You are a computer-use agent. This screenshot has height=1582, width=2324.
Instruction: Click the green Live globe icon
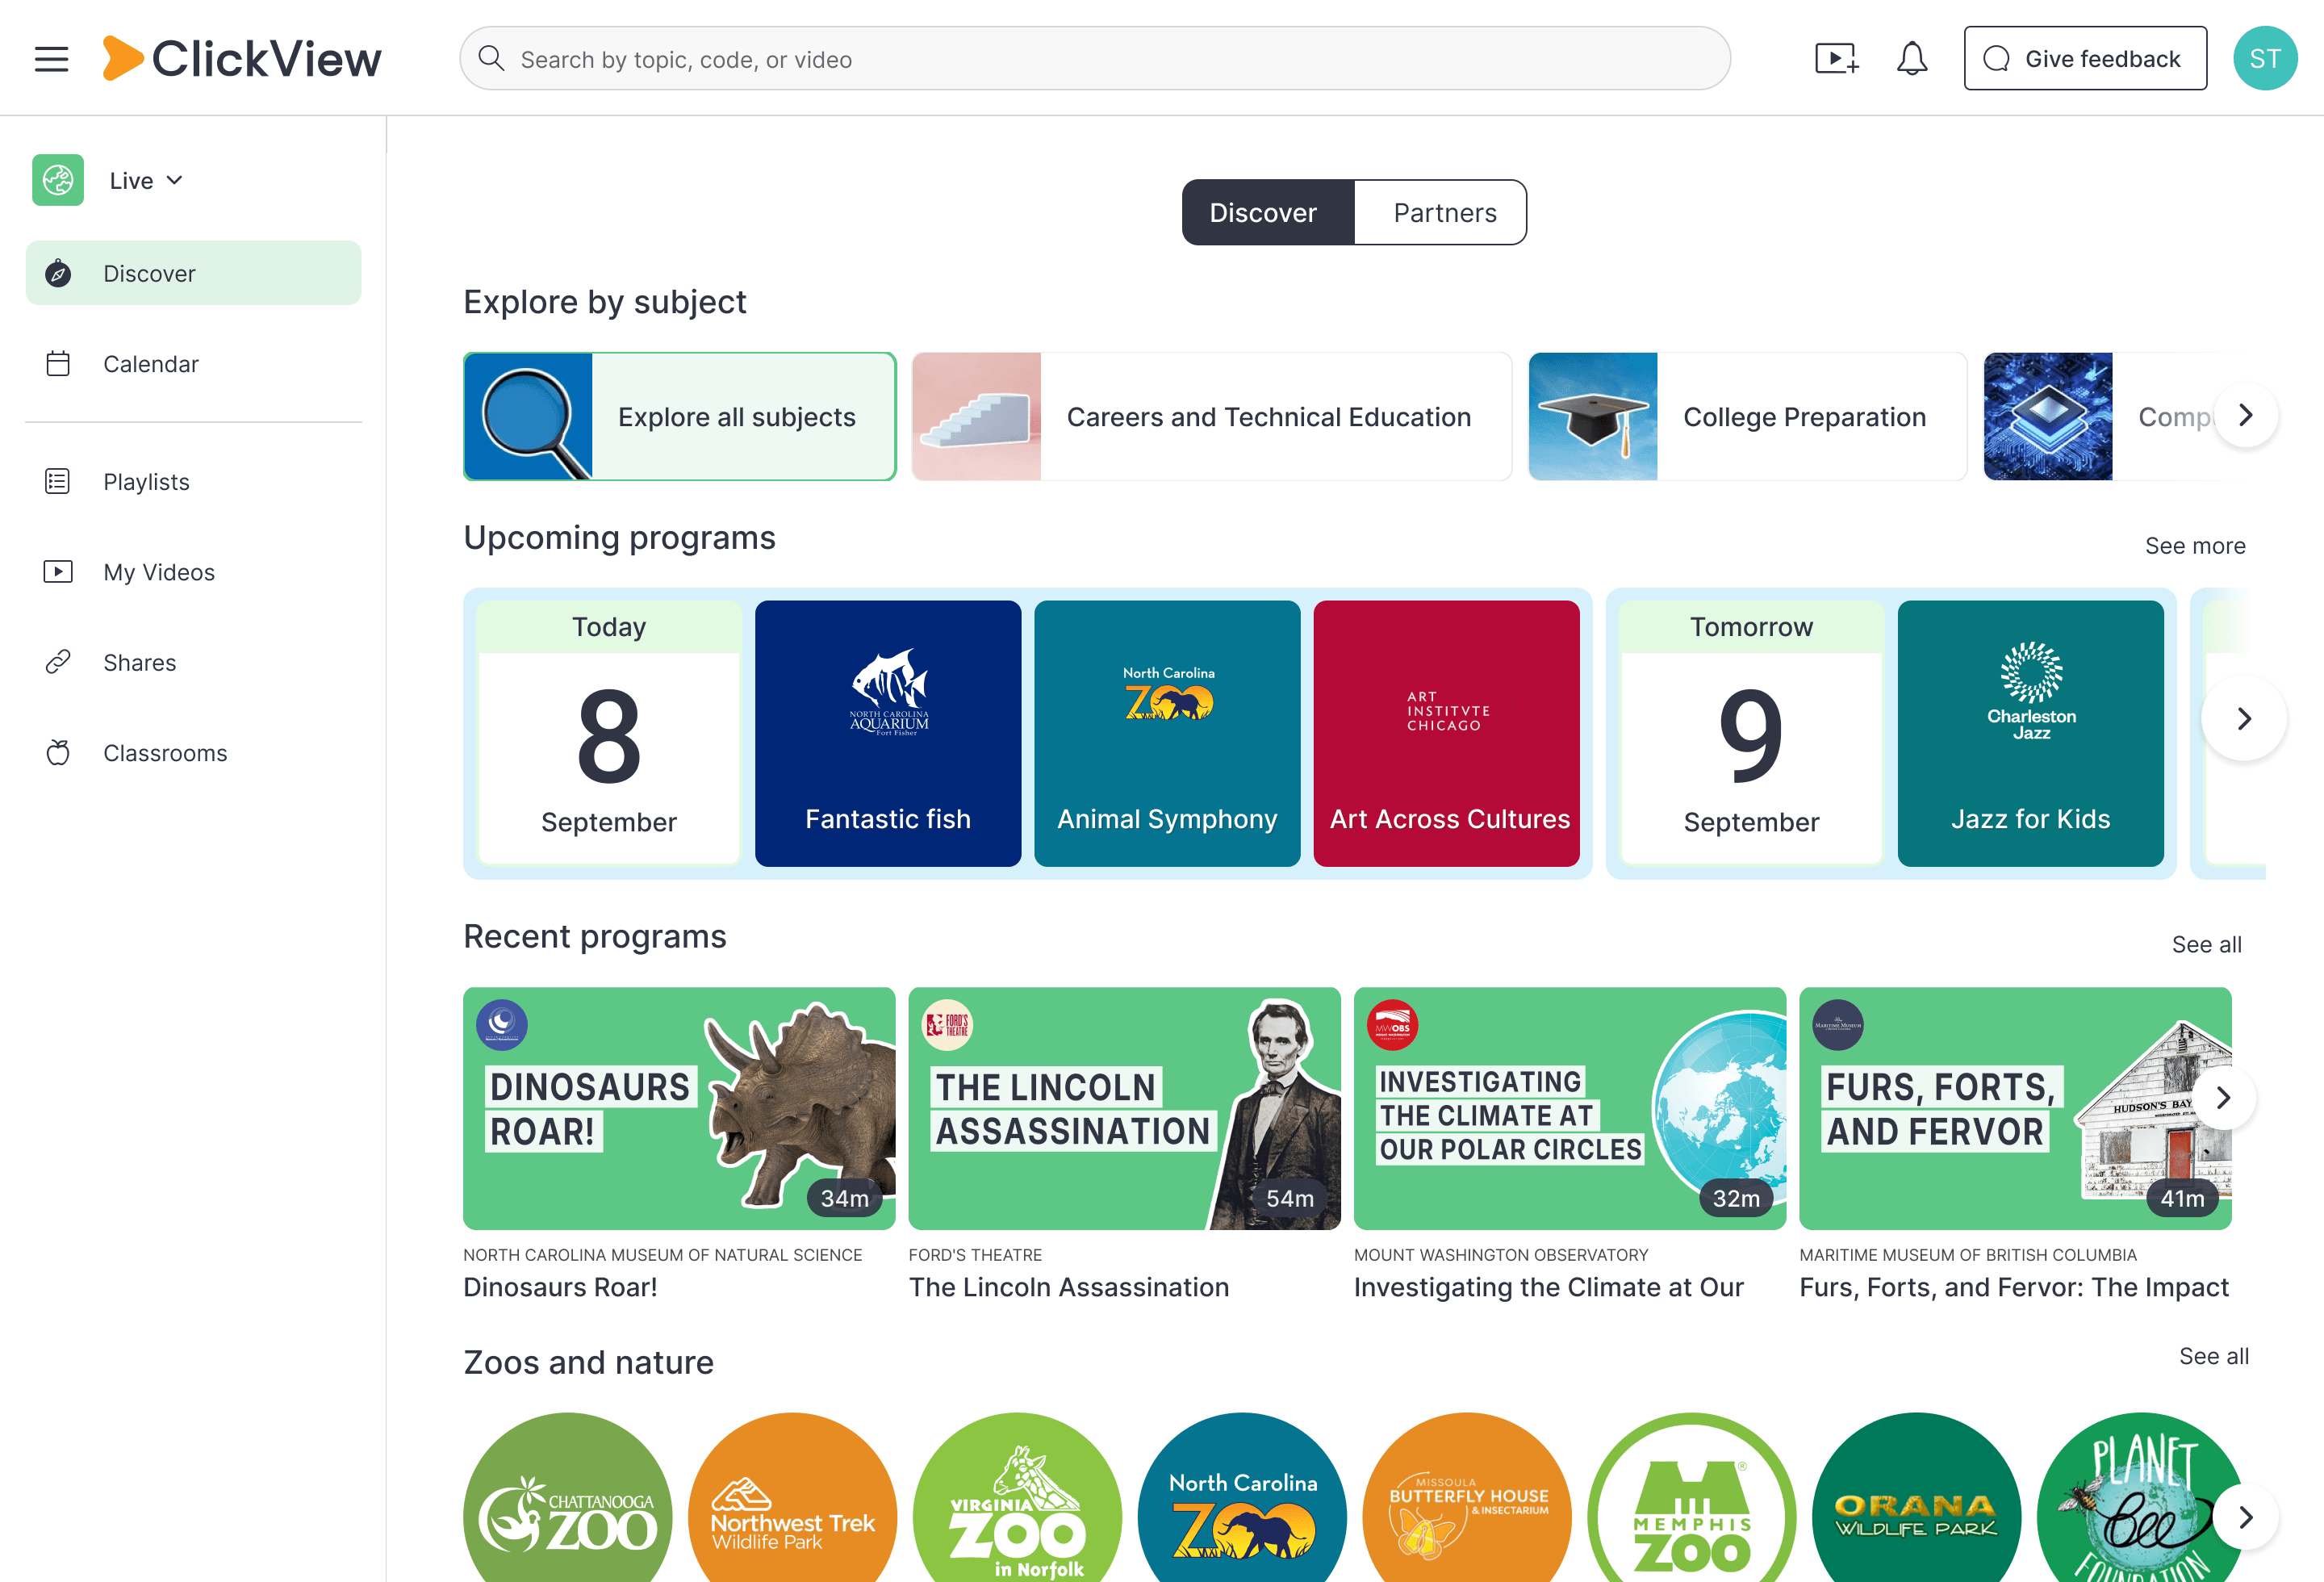[x=58, y=180]
